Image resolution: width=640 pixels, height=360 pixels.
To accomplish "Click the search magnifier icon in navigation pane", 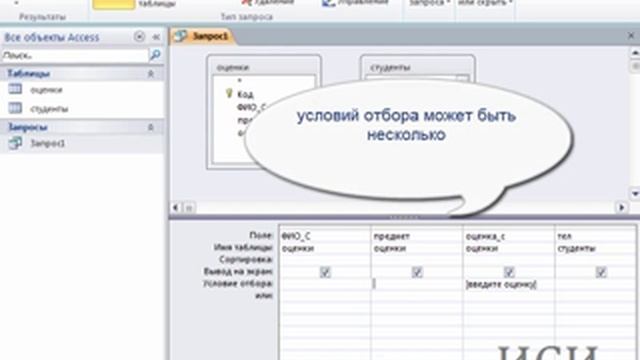I will pyautogui.click(x=155, y=55).
